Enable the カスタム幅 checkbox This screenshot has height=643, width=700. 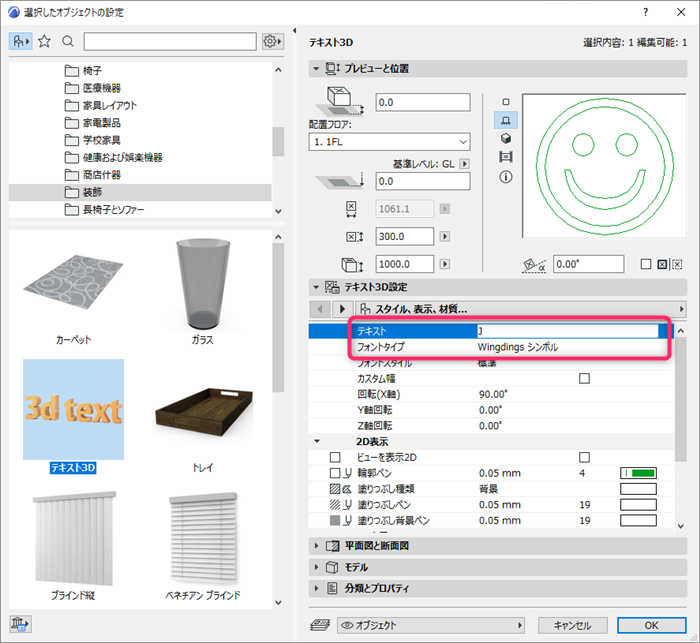(x=584, y=379)
